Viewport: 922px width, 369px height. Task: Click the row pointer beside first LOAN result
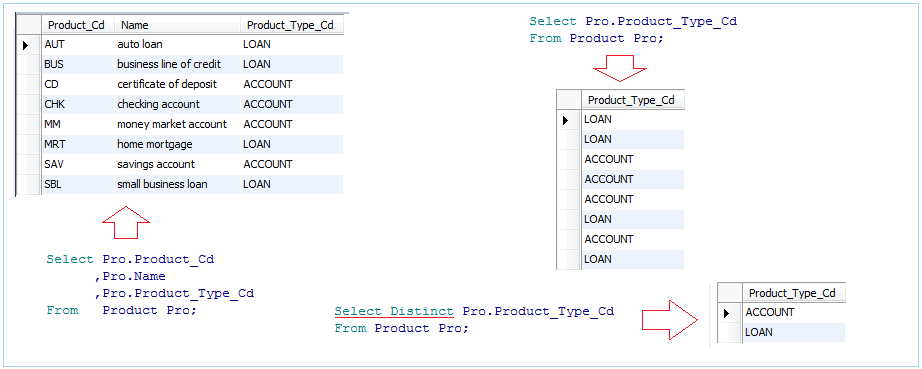coord(566,120)
